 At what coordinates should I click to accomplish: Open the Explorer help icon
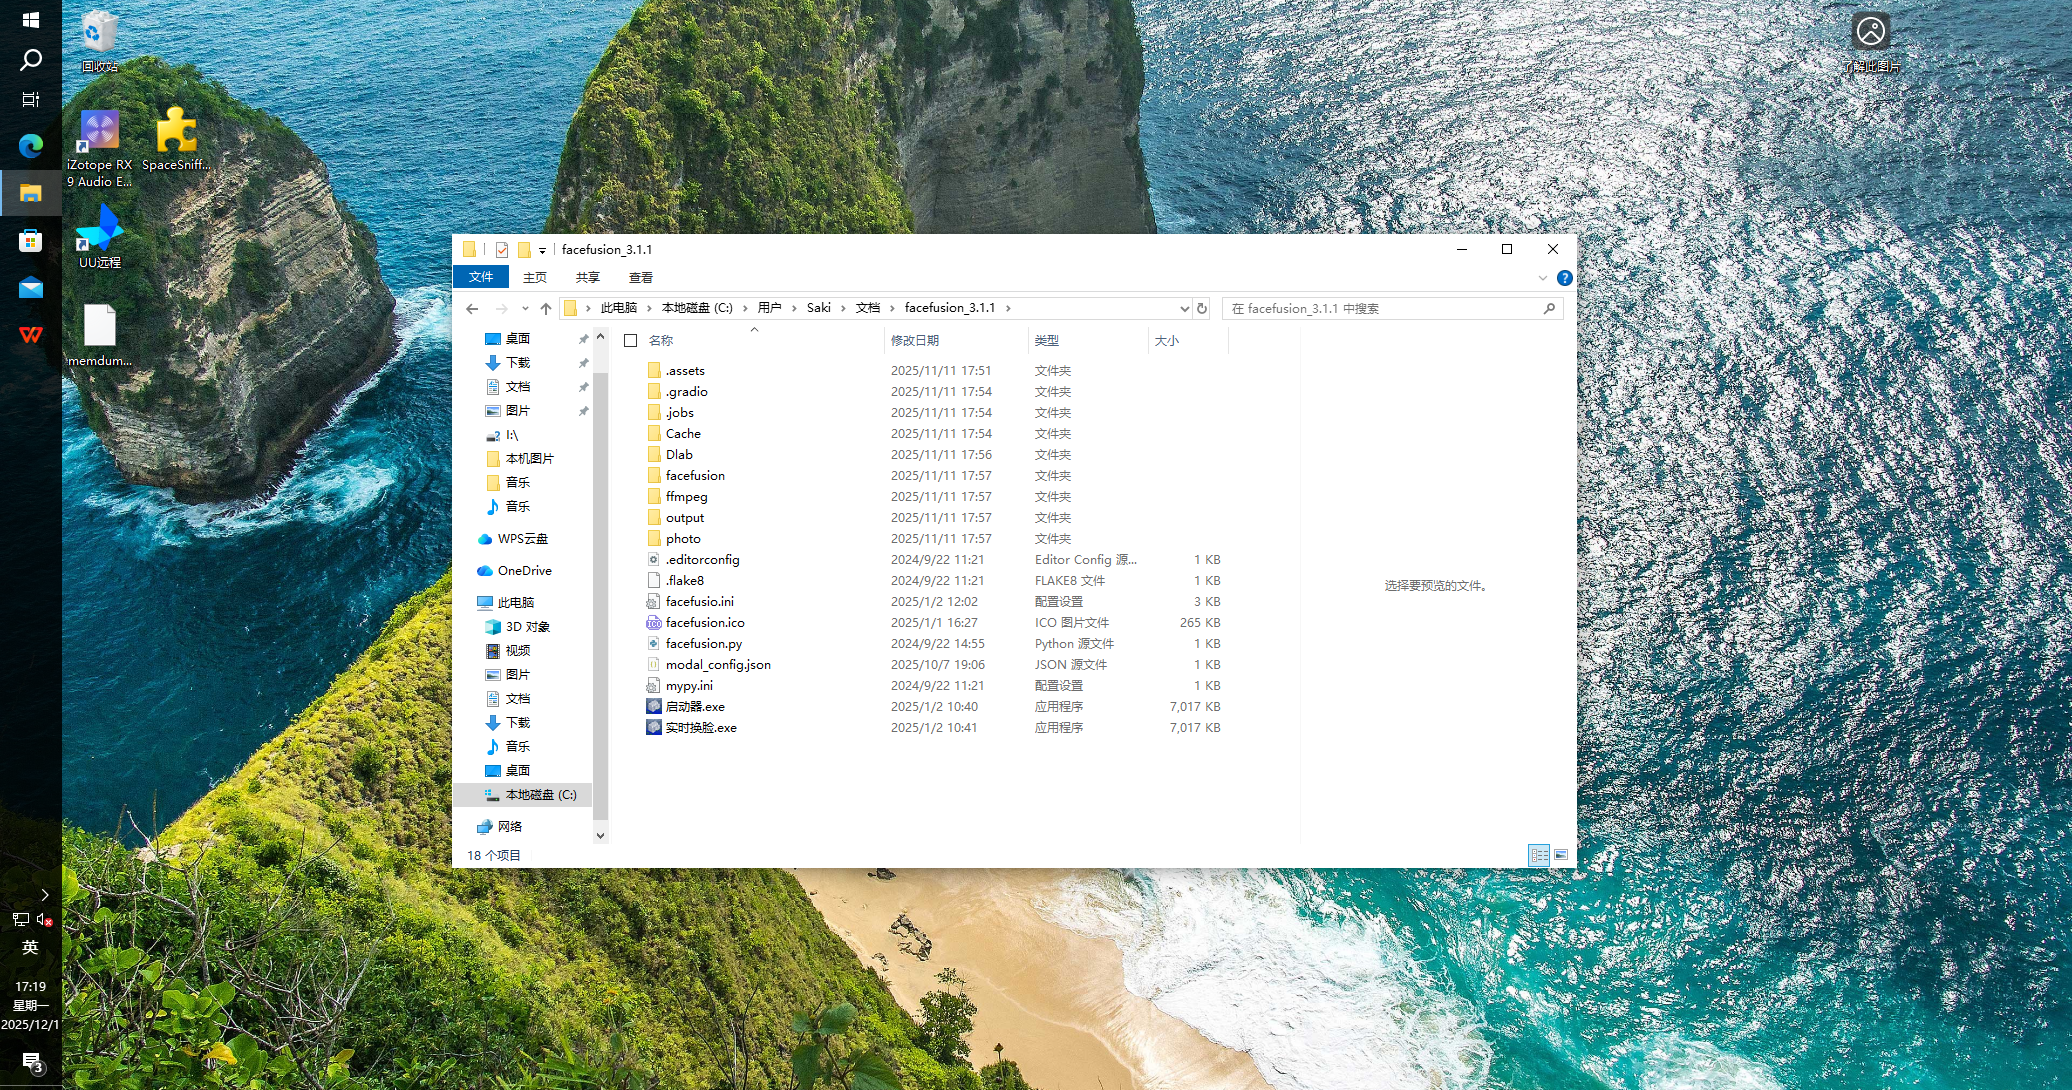pyautogui.click(x=1565, y=278)
